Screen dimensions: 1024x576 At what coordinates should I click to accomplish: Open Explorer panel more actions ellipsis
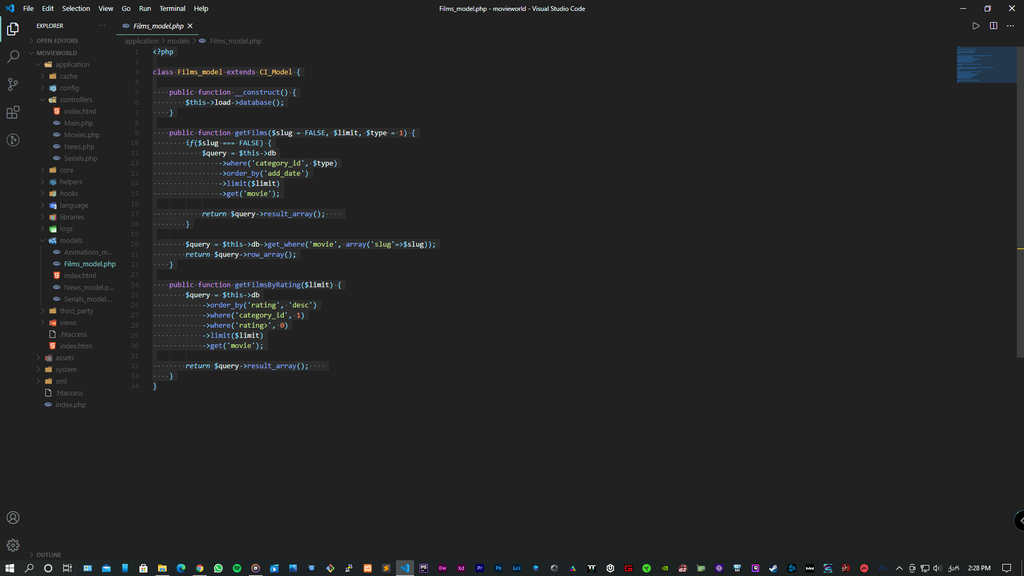(102, 26)
